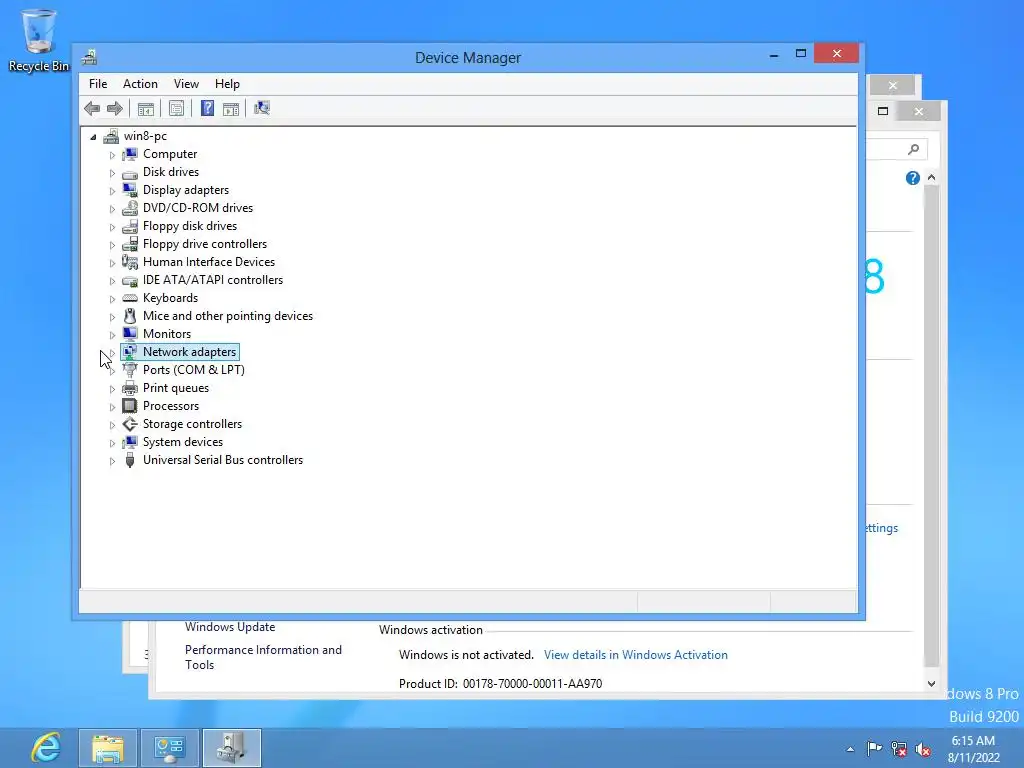Viewport: 1024px width, 768px height.
Task: Click the System window search magnifier
Action: click(x=914, y=150)
